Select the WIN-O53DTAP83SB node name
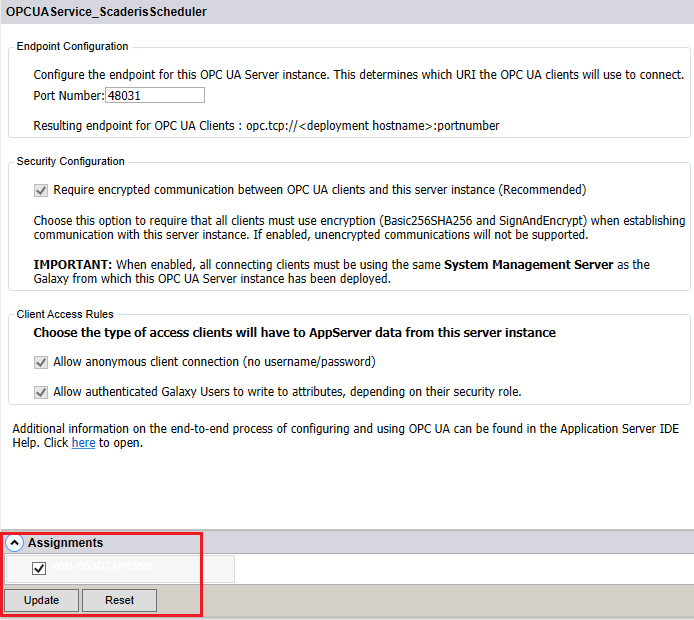 coord(103,568)
